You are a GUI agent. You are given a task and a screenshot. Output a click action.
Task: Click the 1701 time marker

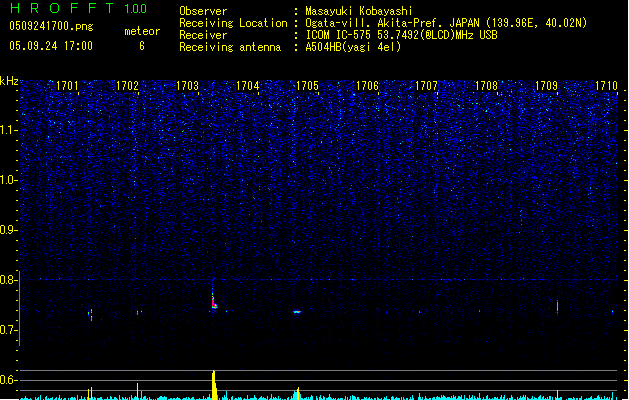[67, 86]
